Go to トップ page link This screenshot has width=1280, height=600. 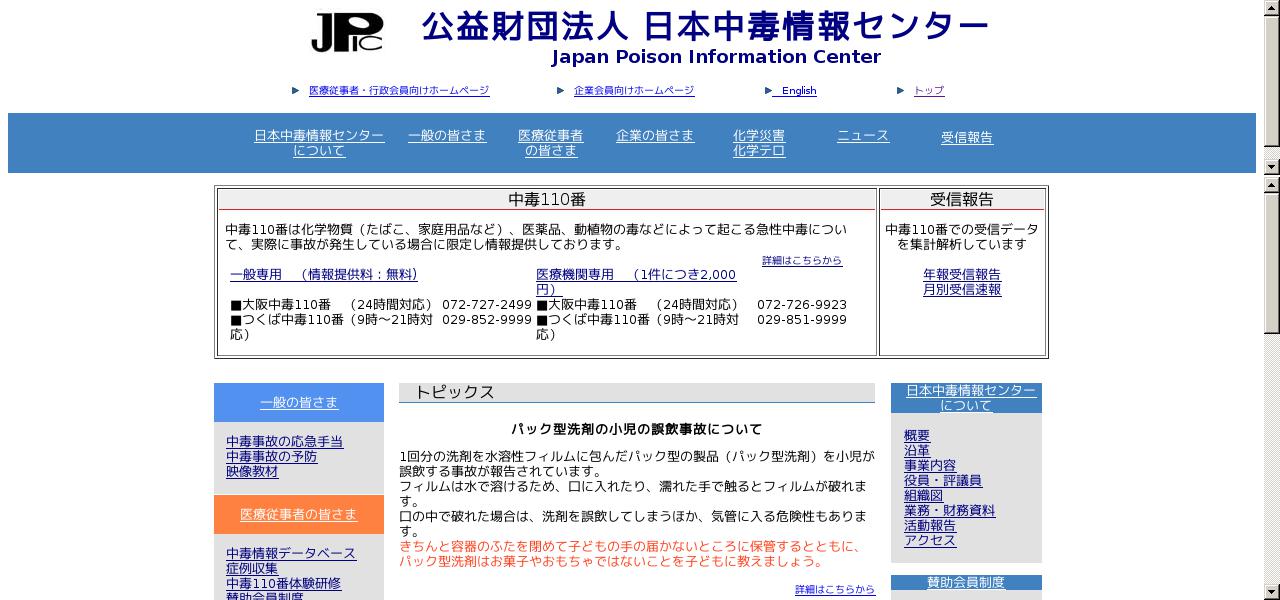[x=929, y=91]
